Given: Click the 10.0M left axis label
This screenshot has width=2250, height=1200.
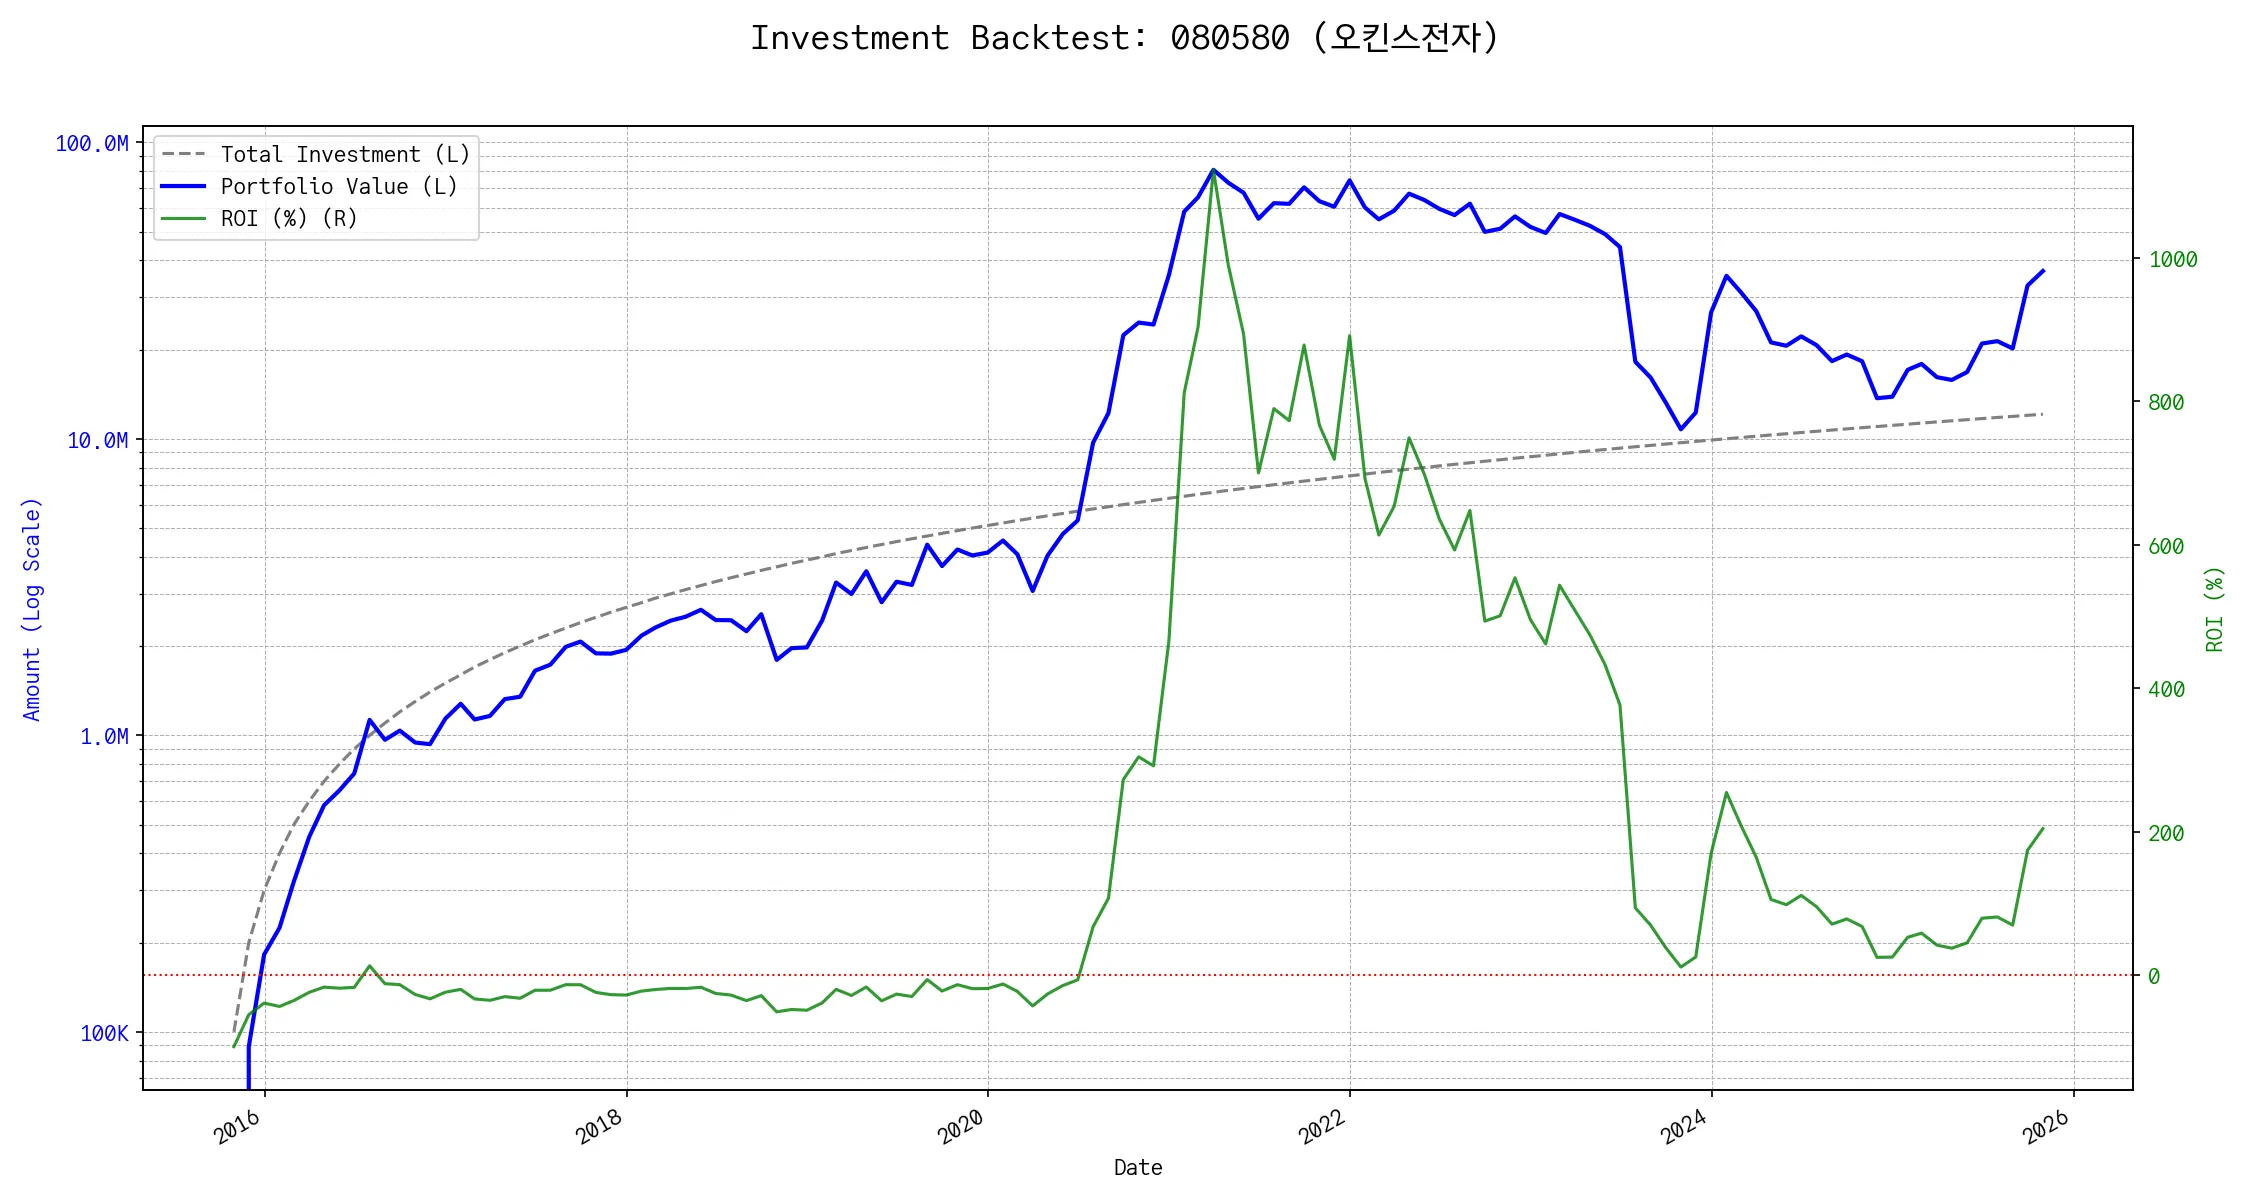Looking at the screenshot, I should pos(98,441).
